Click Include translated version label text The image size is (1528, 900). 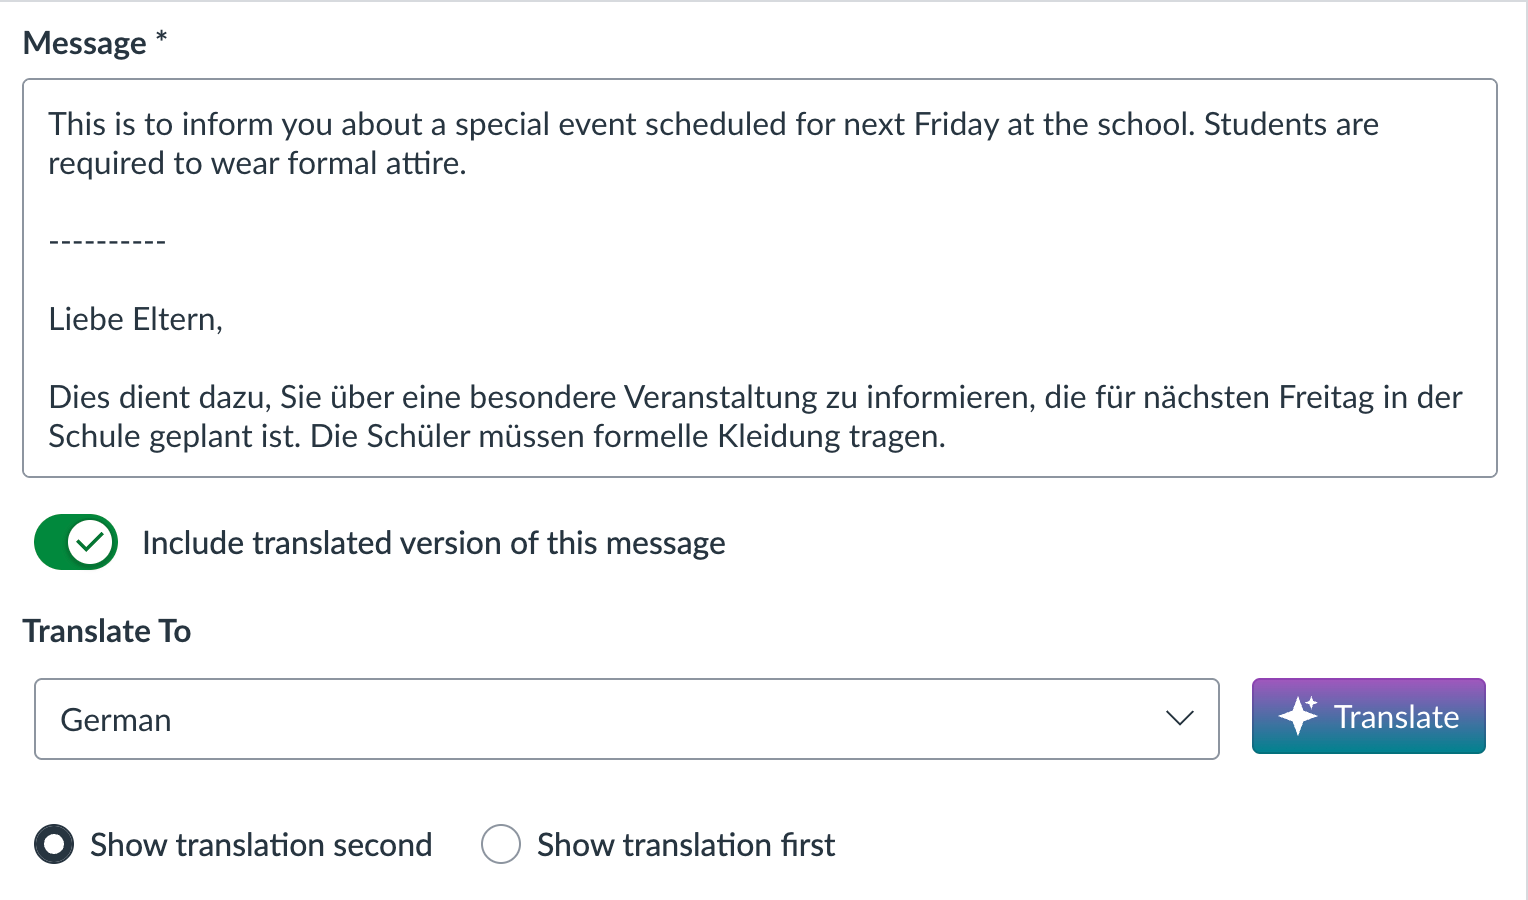(x=434, y=543)
